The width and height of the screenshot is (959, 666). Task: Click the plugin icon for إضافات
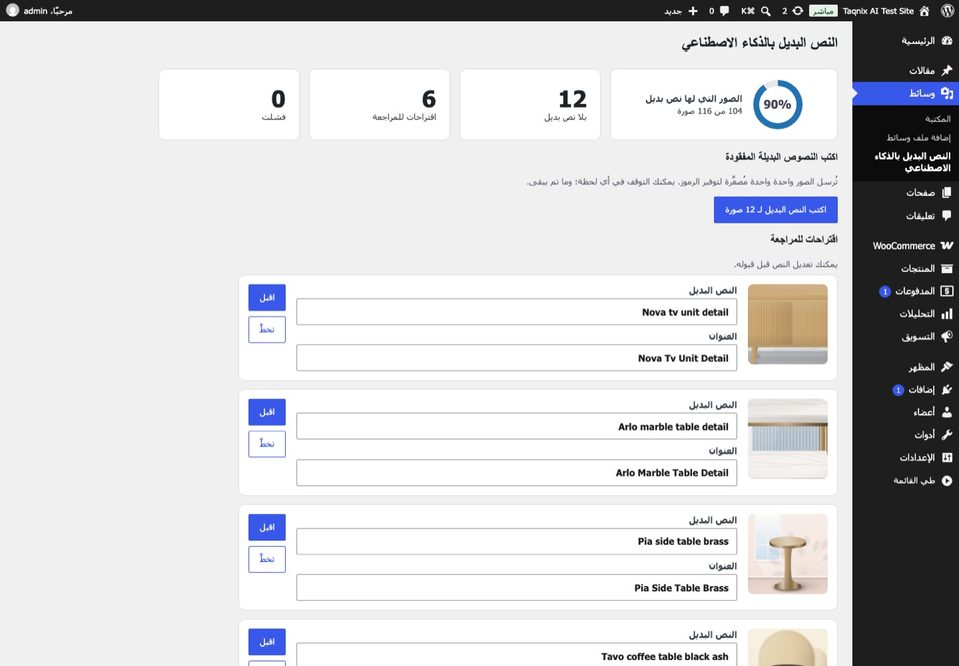tap(947, 390)
